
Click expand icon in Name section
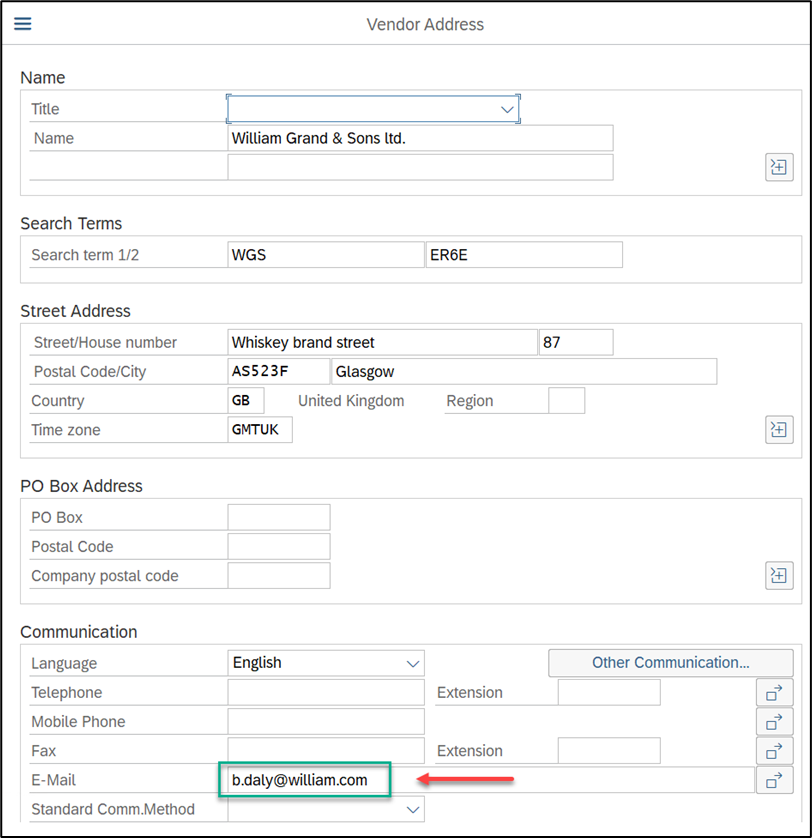point(779,167)
